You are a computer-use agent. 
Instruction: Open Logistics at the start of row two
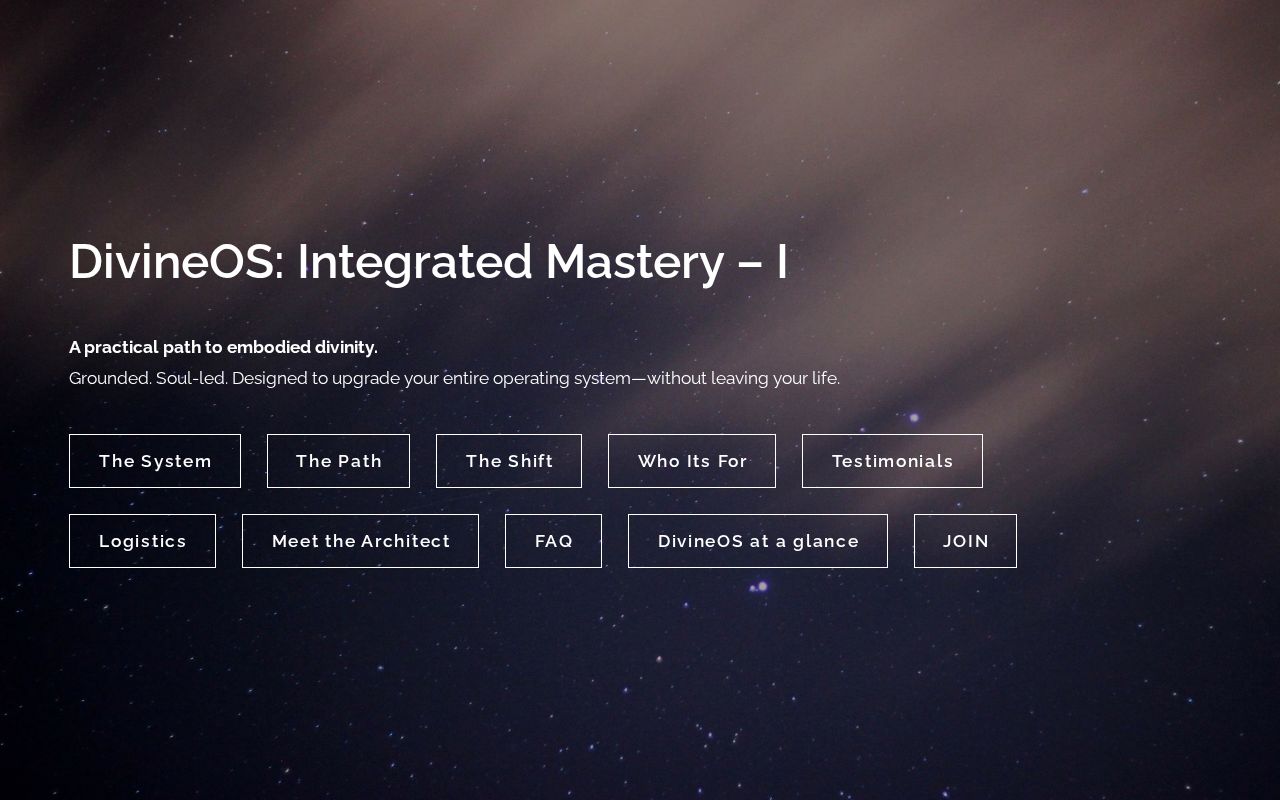pyautogui.click(x=142, y=541)
